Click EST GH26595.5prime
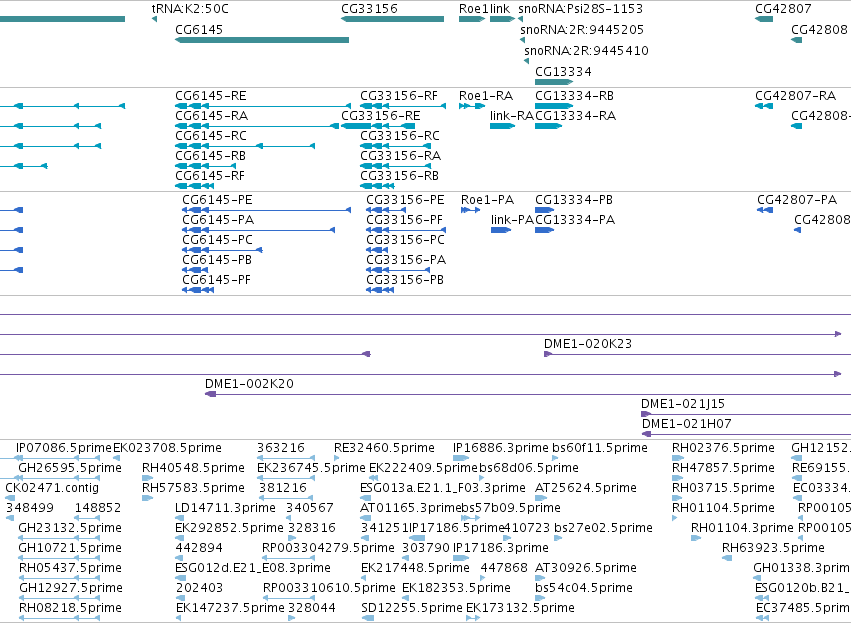This screenshot has height=623, width=851. tap(70, 468)
